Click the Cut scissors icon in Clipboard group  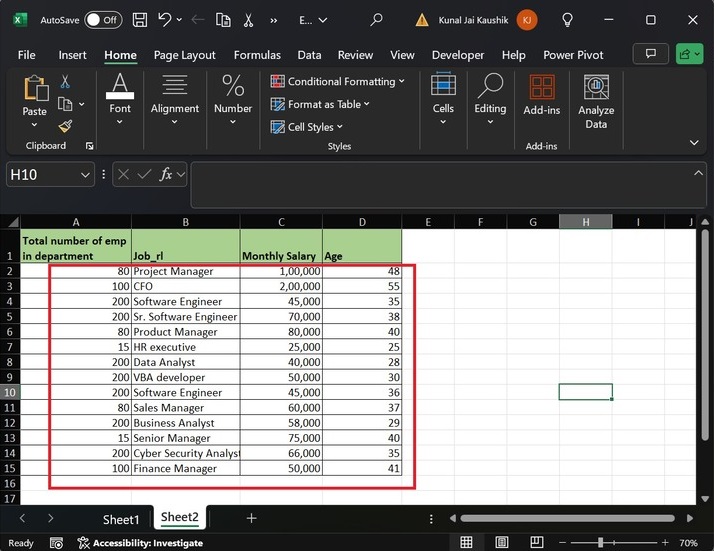(65, 82)
